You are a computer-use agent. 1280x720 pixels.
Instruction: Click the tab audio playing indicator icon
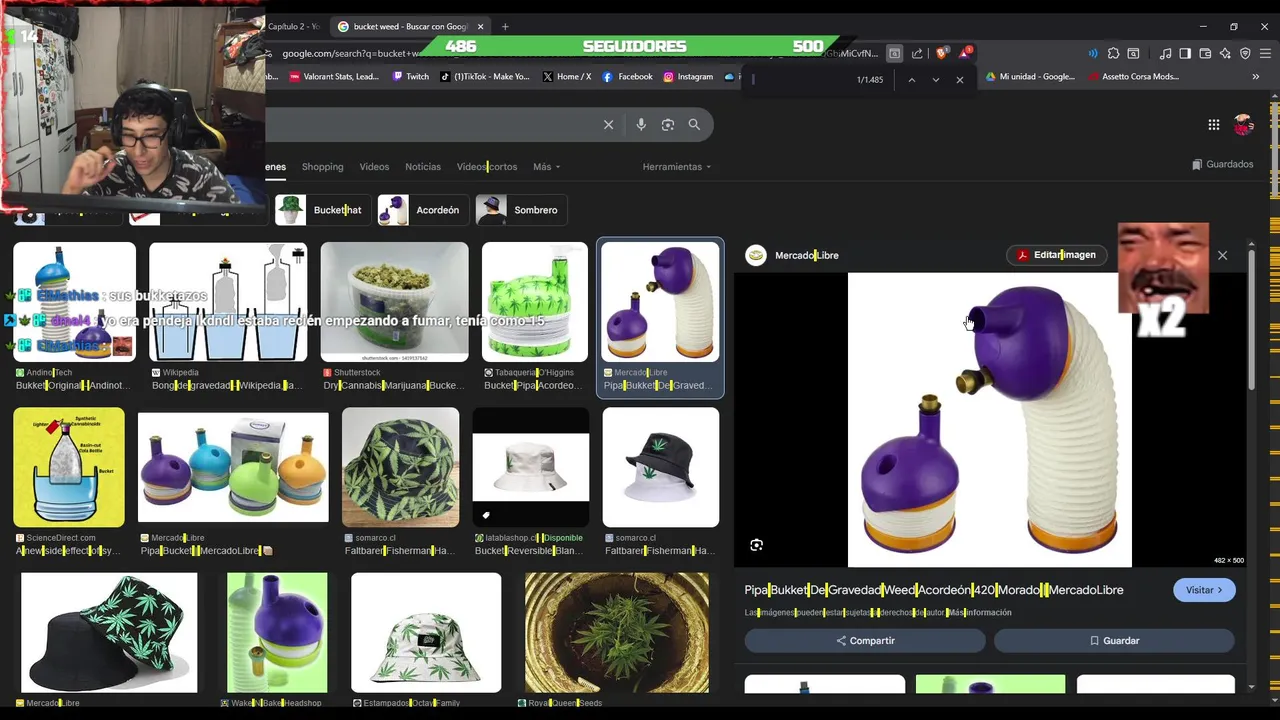tap(1092, 53)
